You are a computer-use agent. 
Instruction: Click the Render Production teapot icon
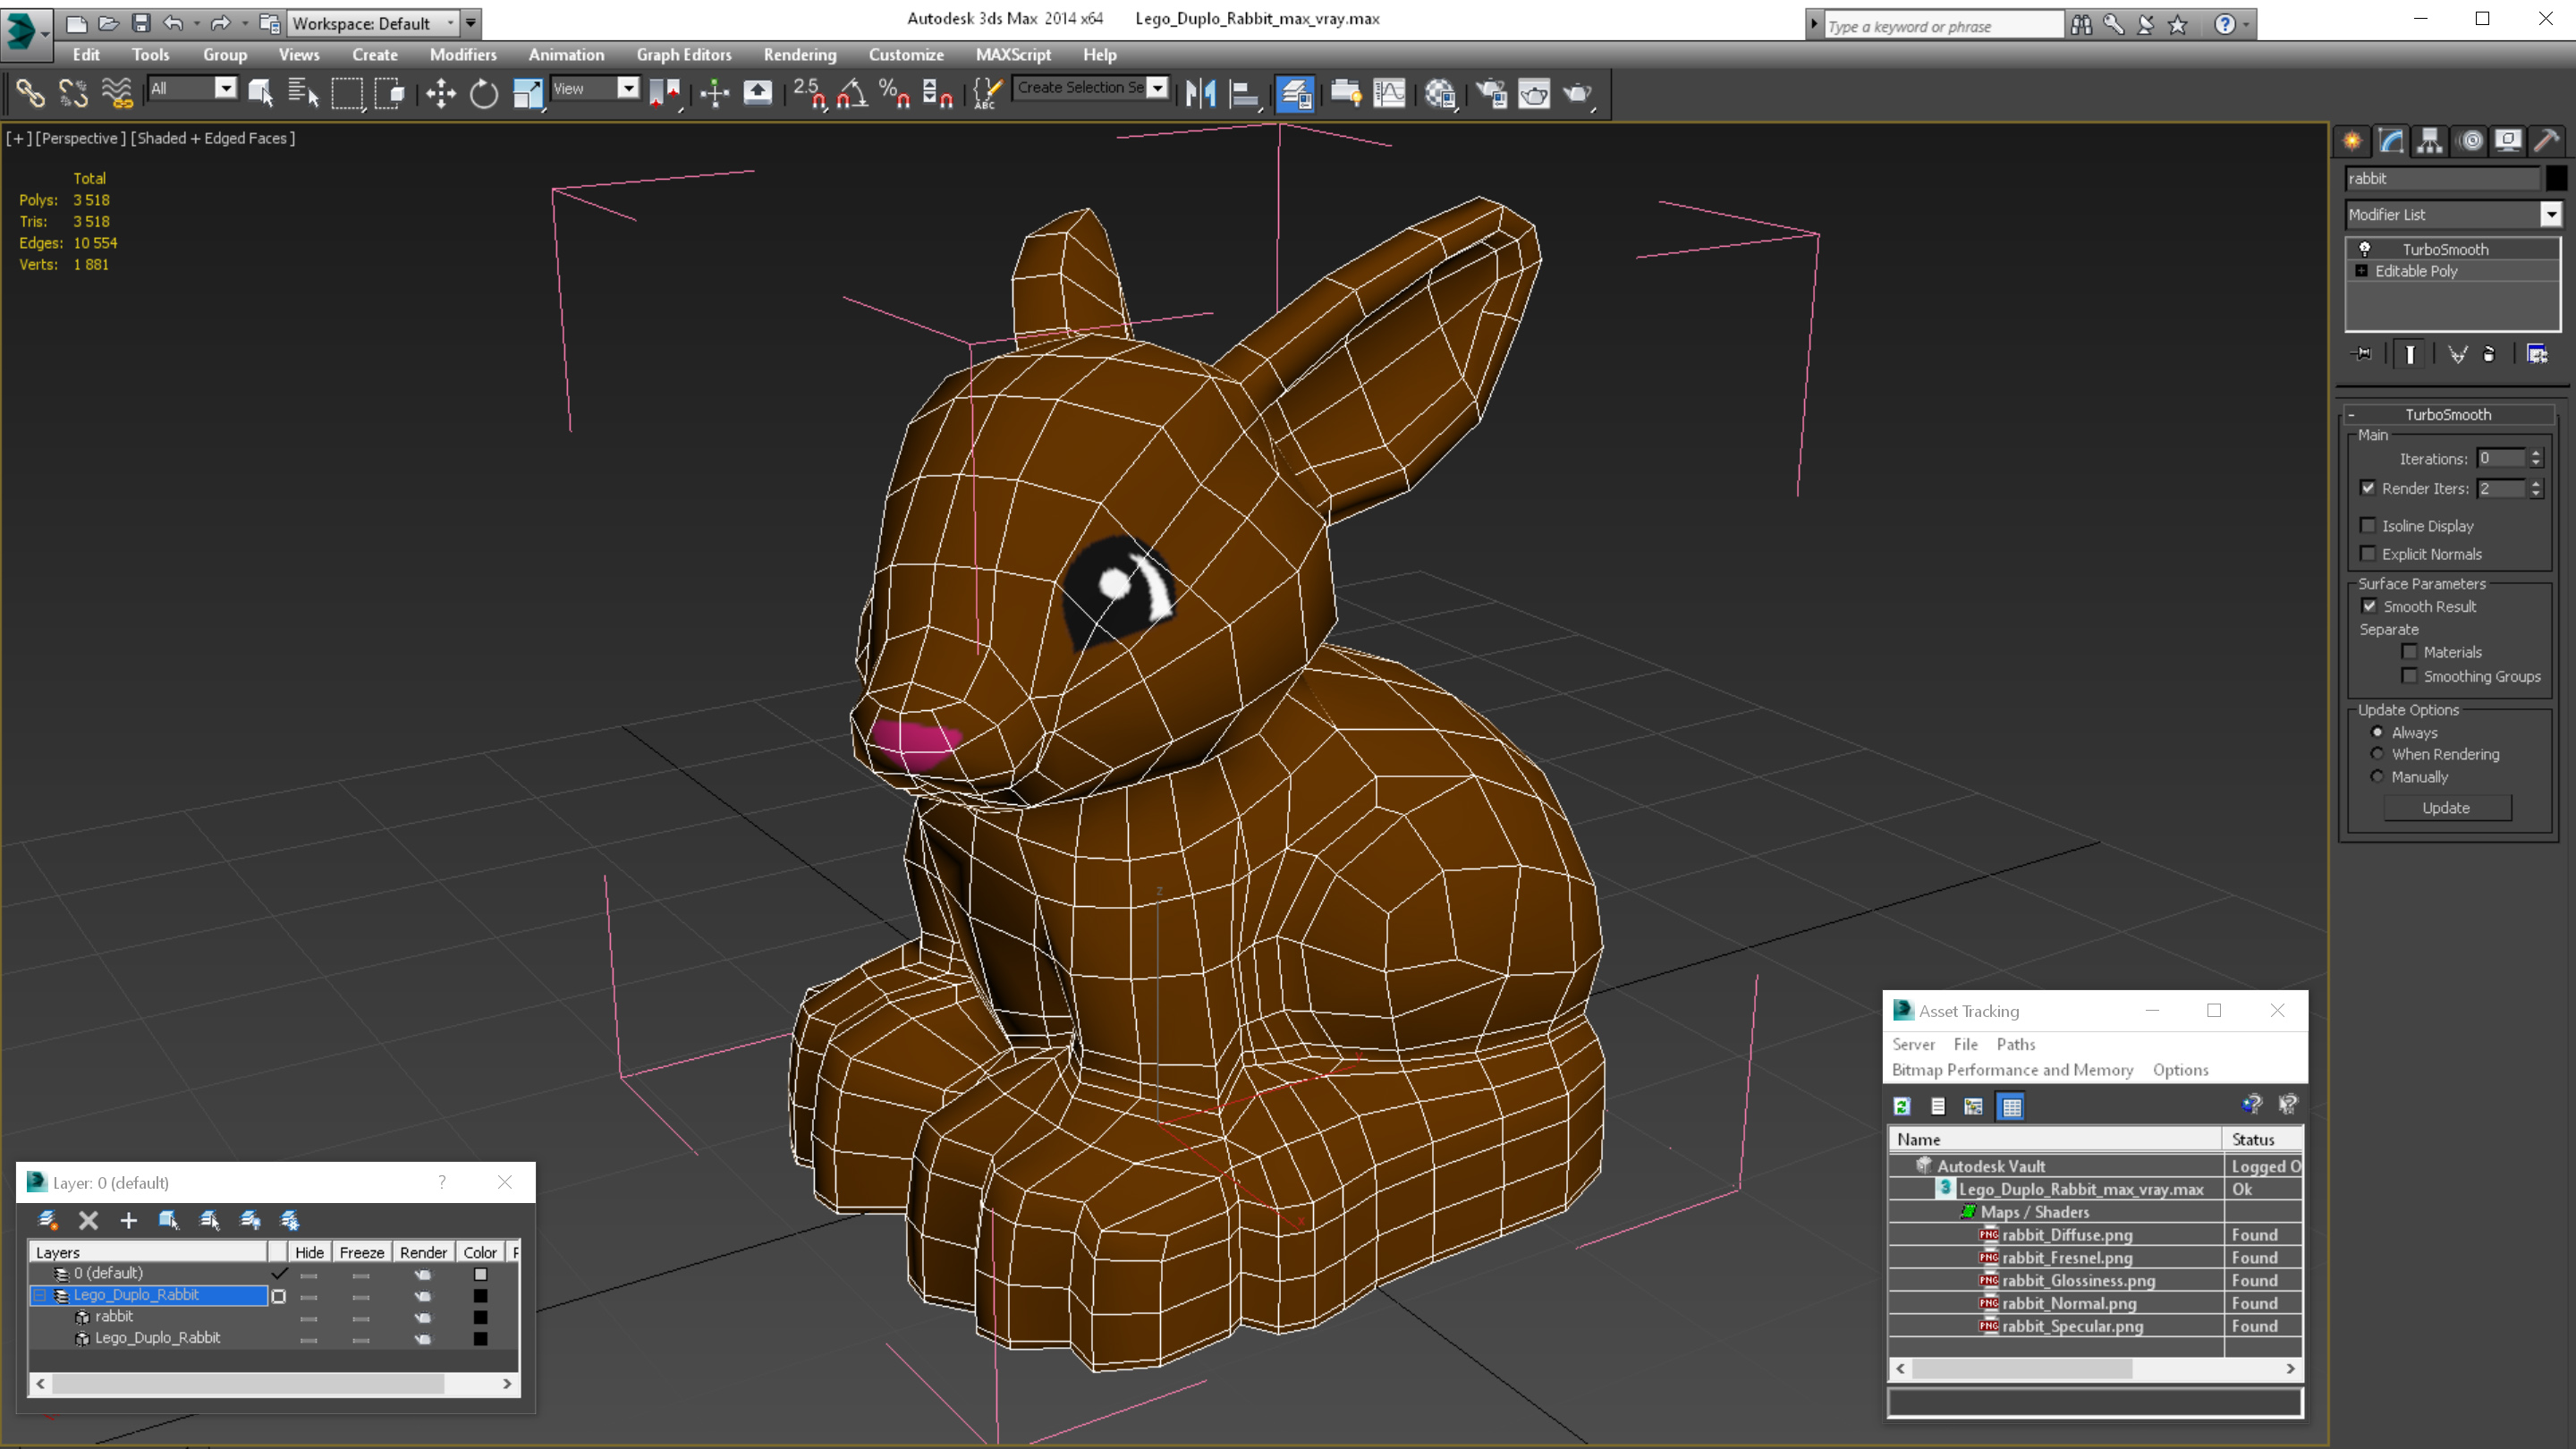pyautogui.click(x=1578, y=93)
